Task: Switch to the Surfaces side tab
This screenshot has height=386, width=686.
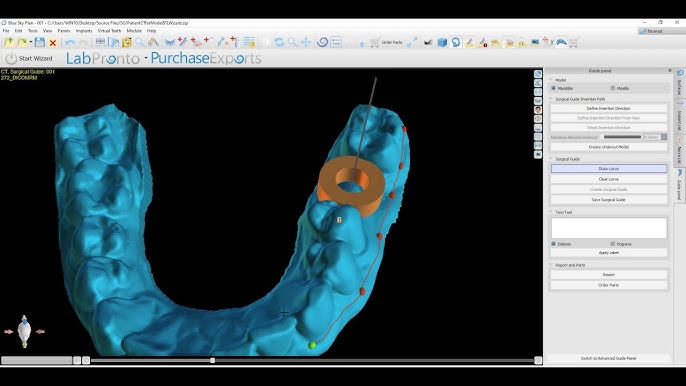Action: click(679, 84)
